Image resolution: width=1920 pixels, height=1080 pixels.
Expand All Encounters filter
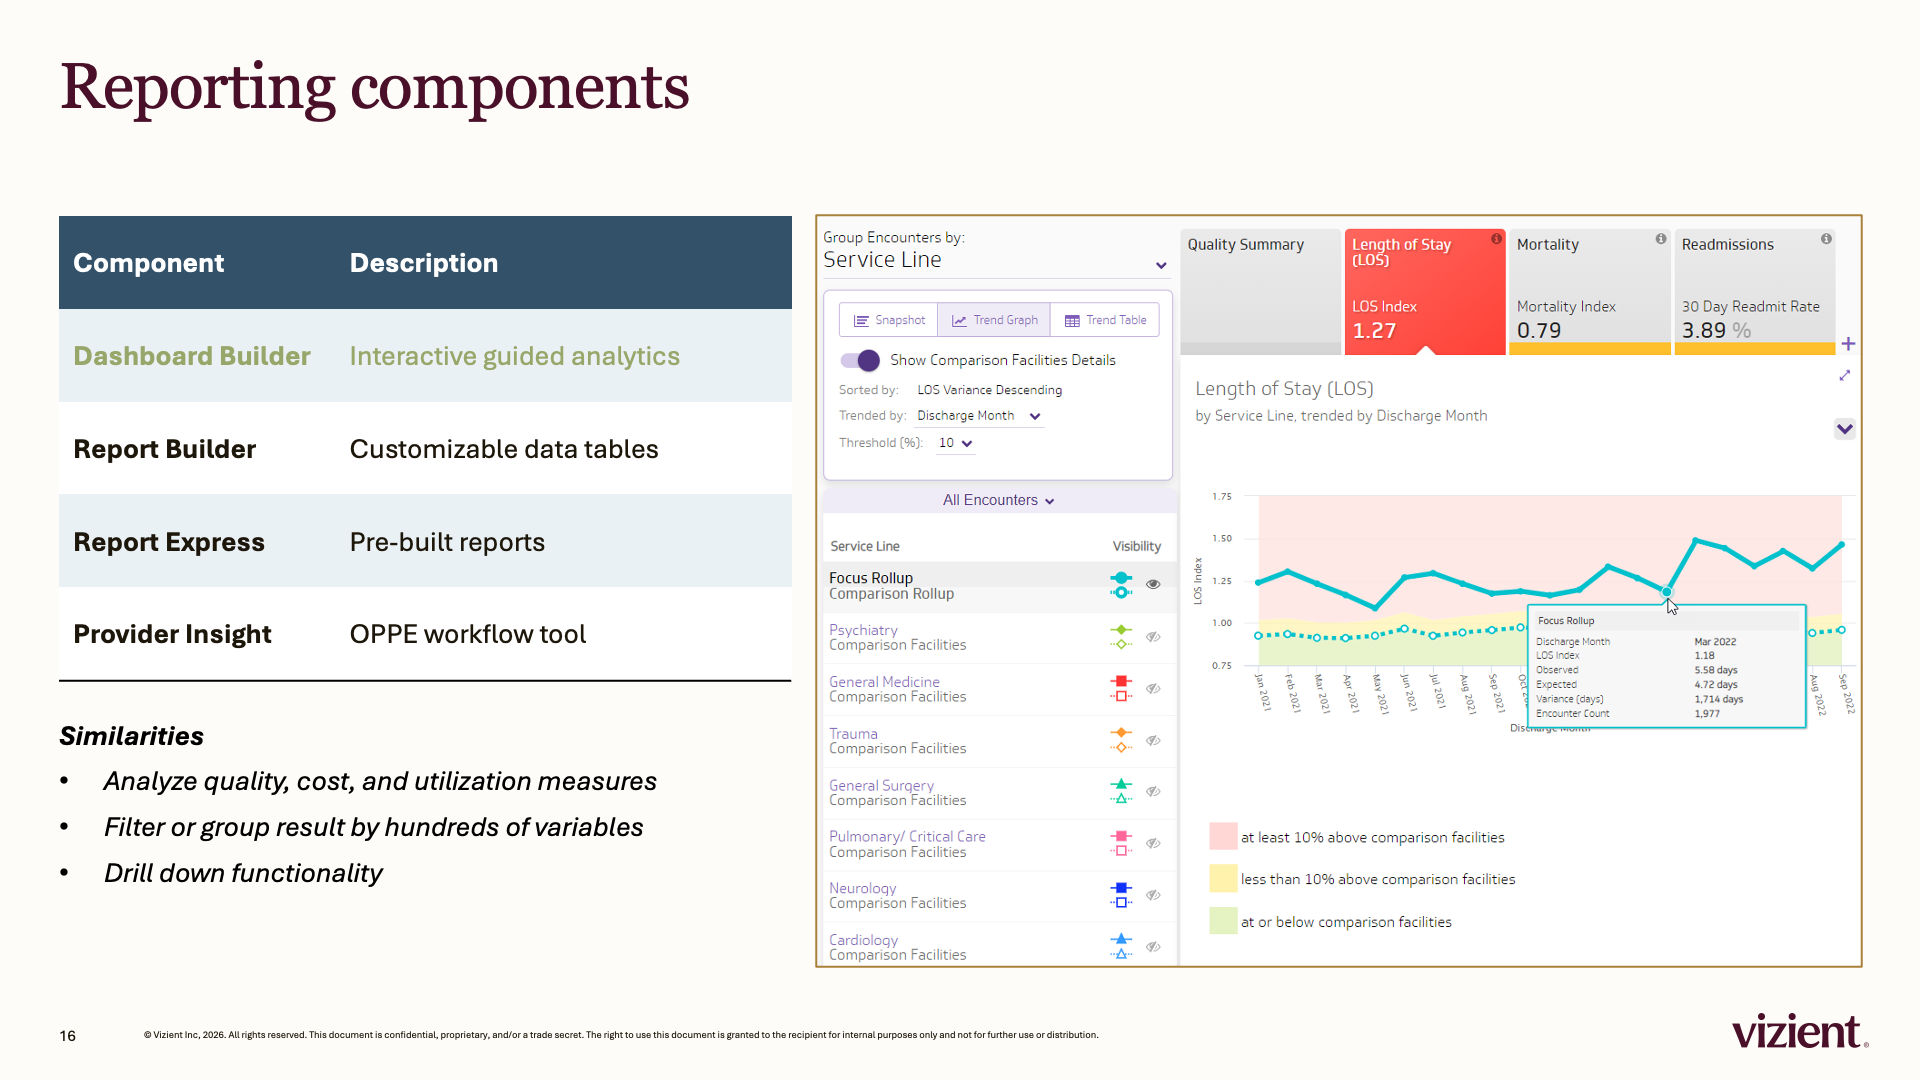point(998,500)
